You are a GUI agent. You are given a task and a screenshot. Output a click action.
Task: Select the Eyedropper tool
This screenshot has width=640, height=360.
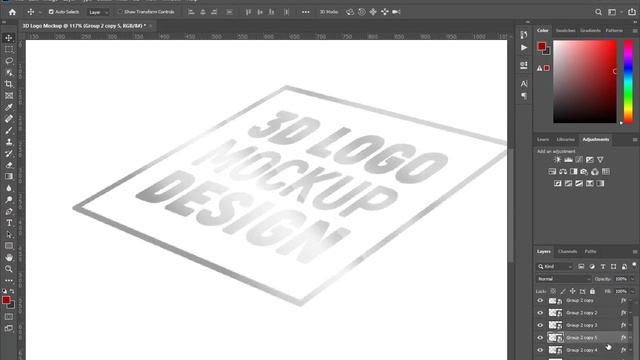click(9, 107)
